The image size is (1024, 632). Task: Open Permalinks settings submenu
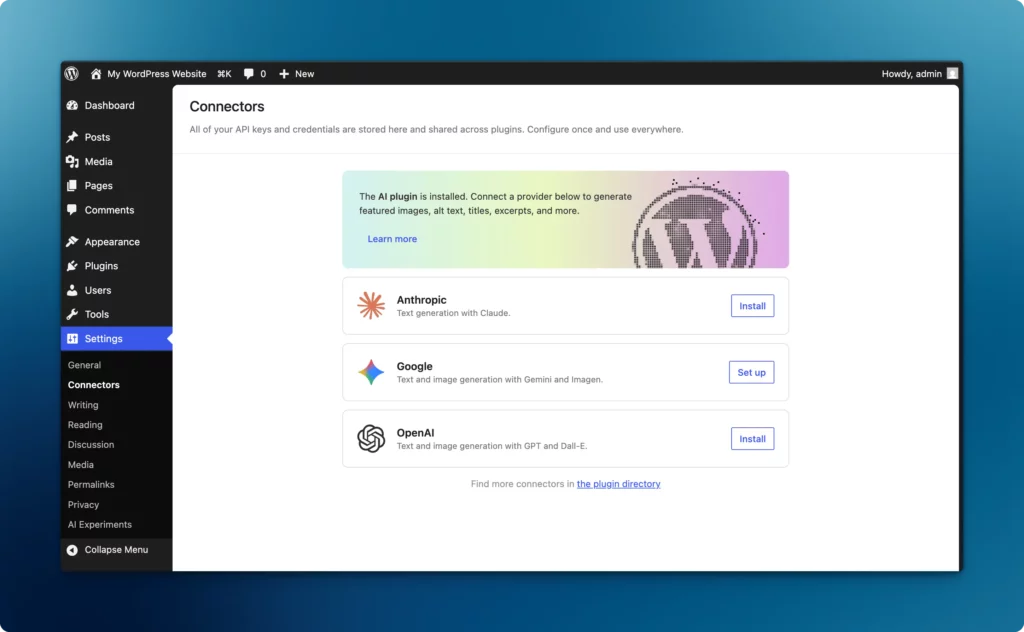(91, 484)
